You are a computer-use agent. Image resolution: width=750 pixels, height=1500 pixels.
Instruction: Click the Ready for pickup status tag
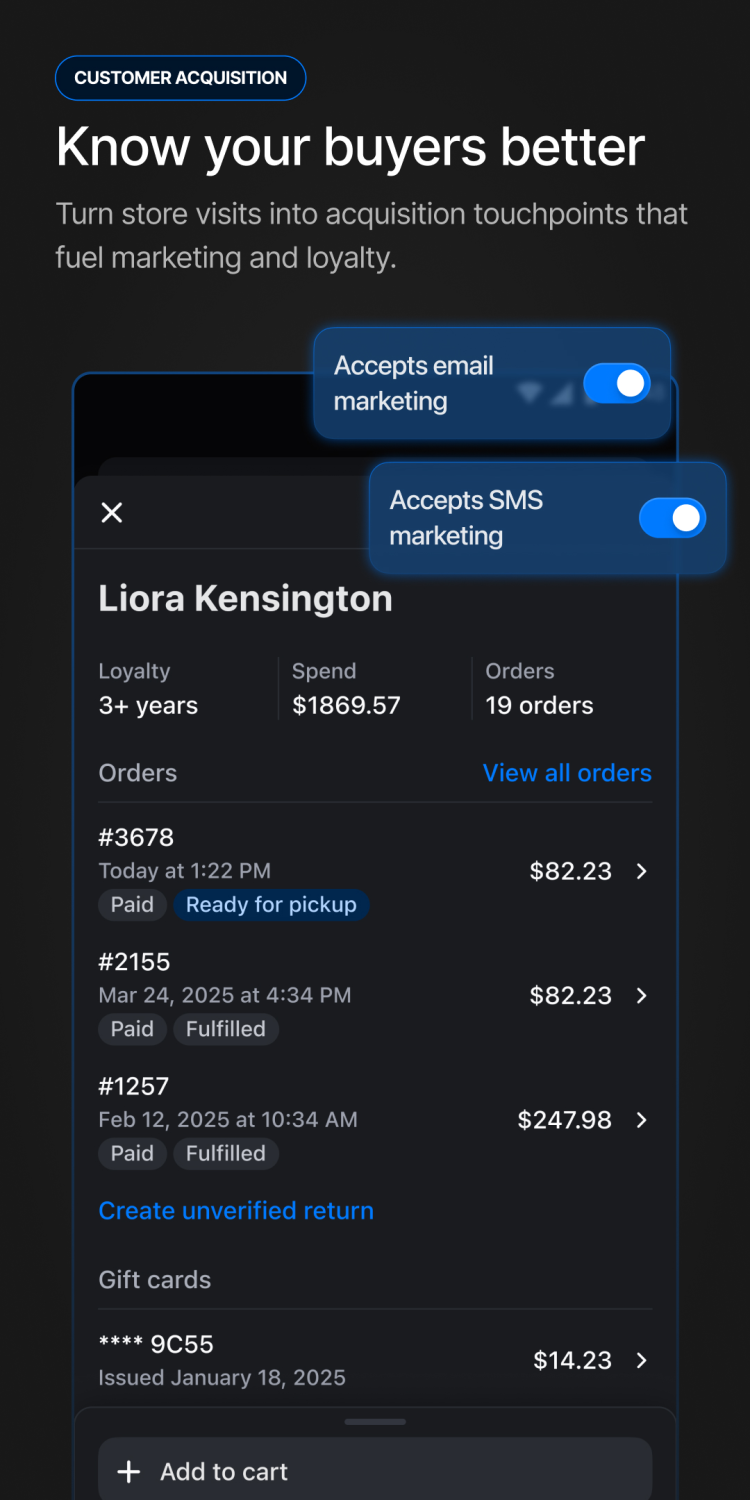click(x=271, y=905)
